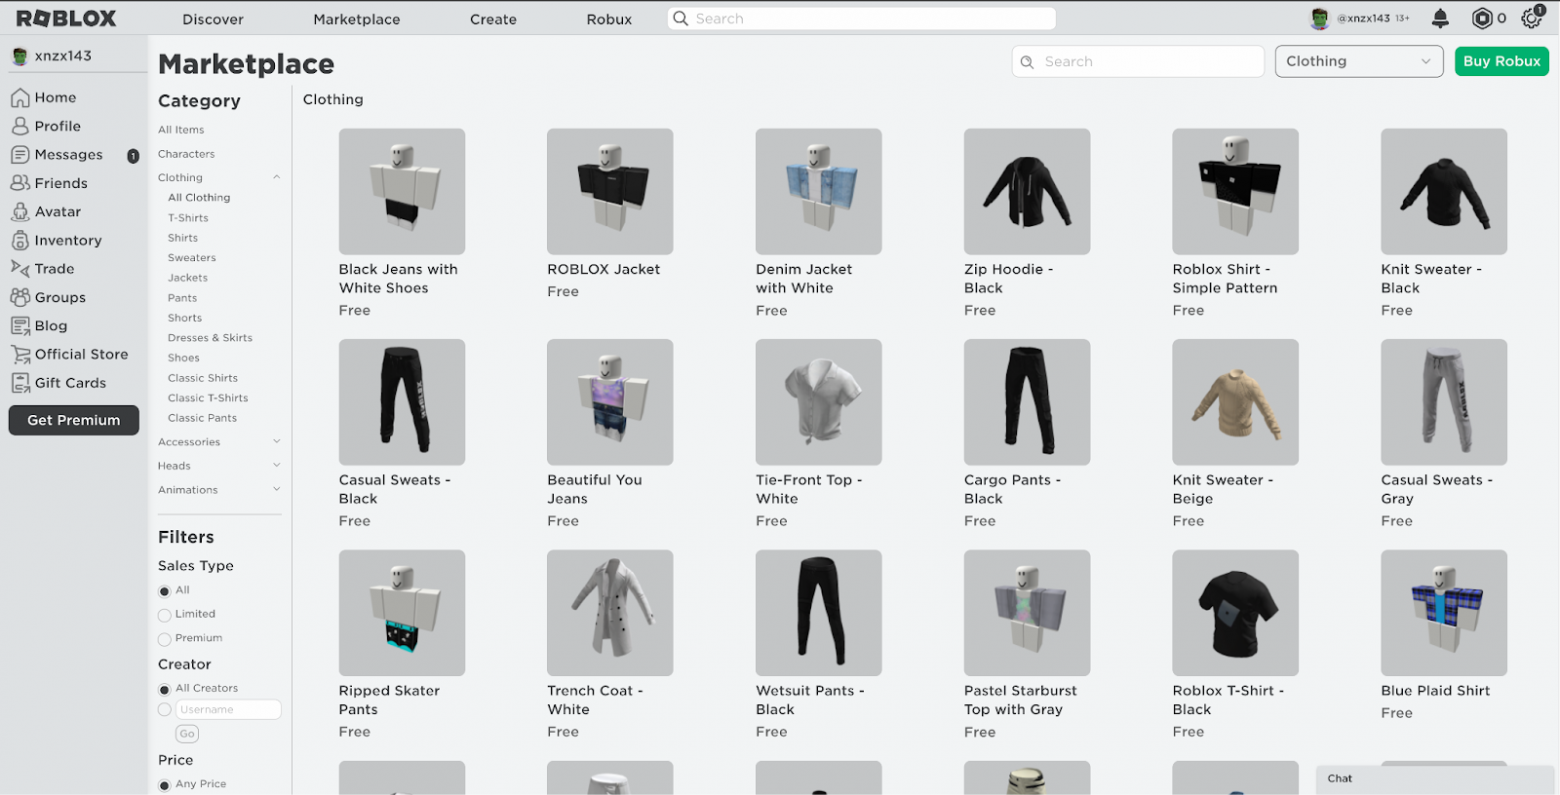The width and height of the screenshot is (1560, 795).
Task: Click the Messages icon in sidebar
Action: 20,155
